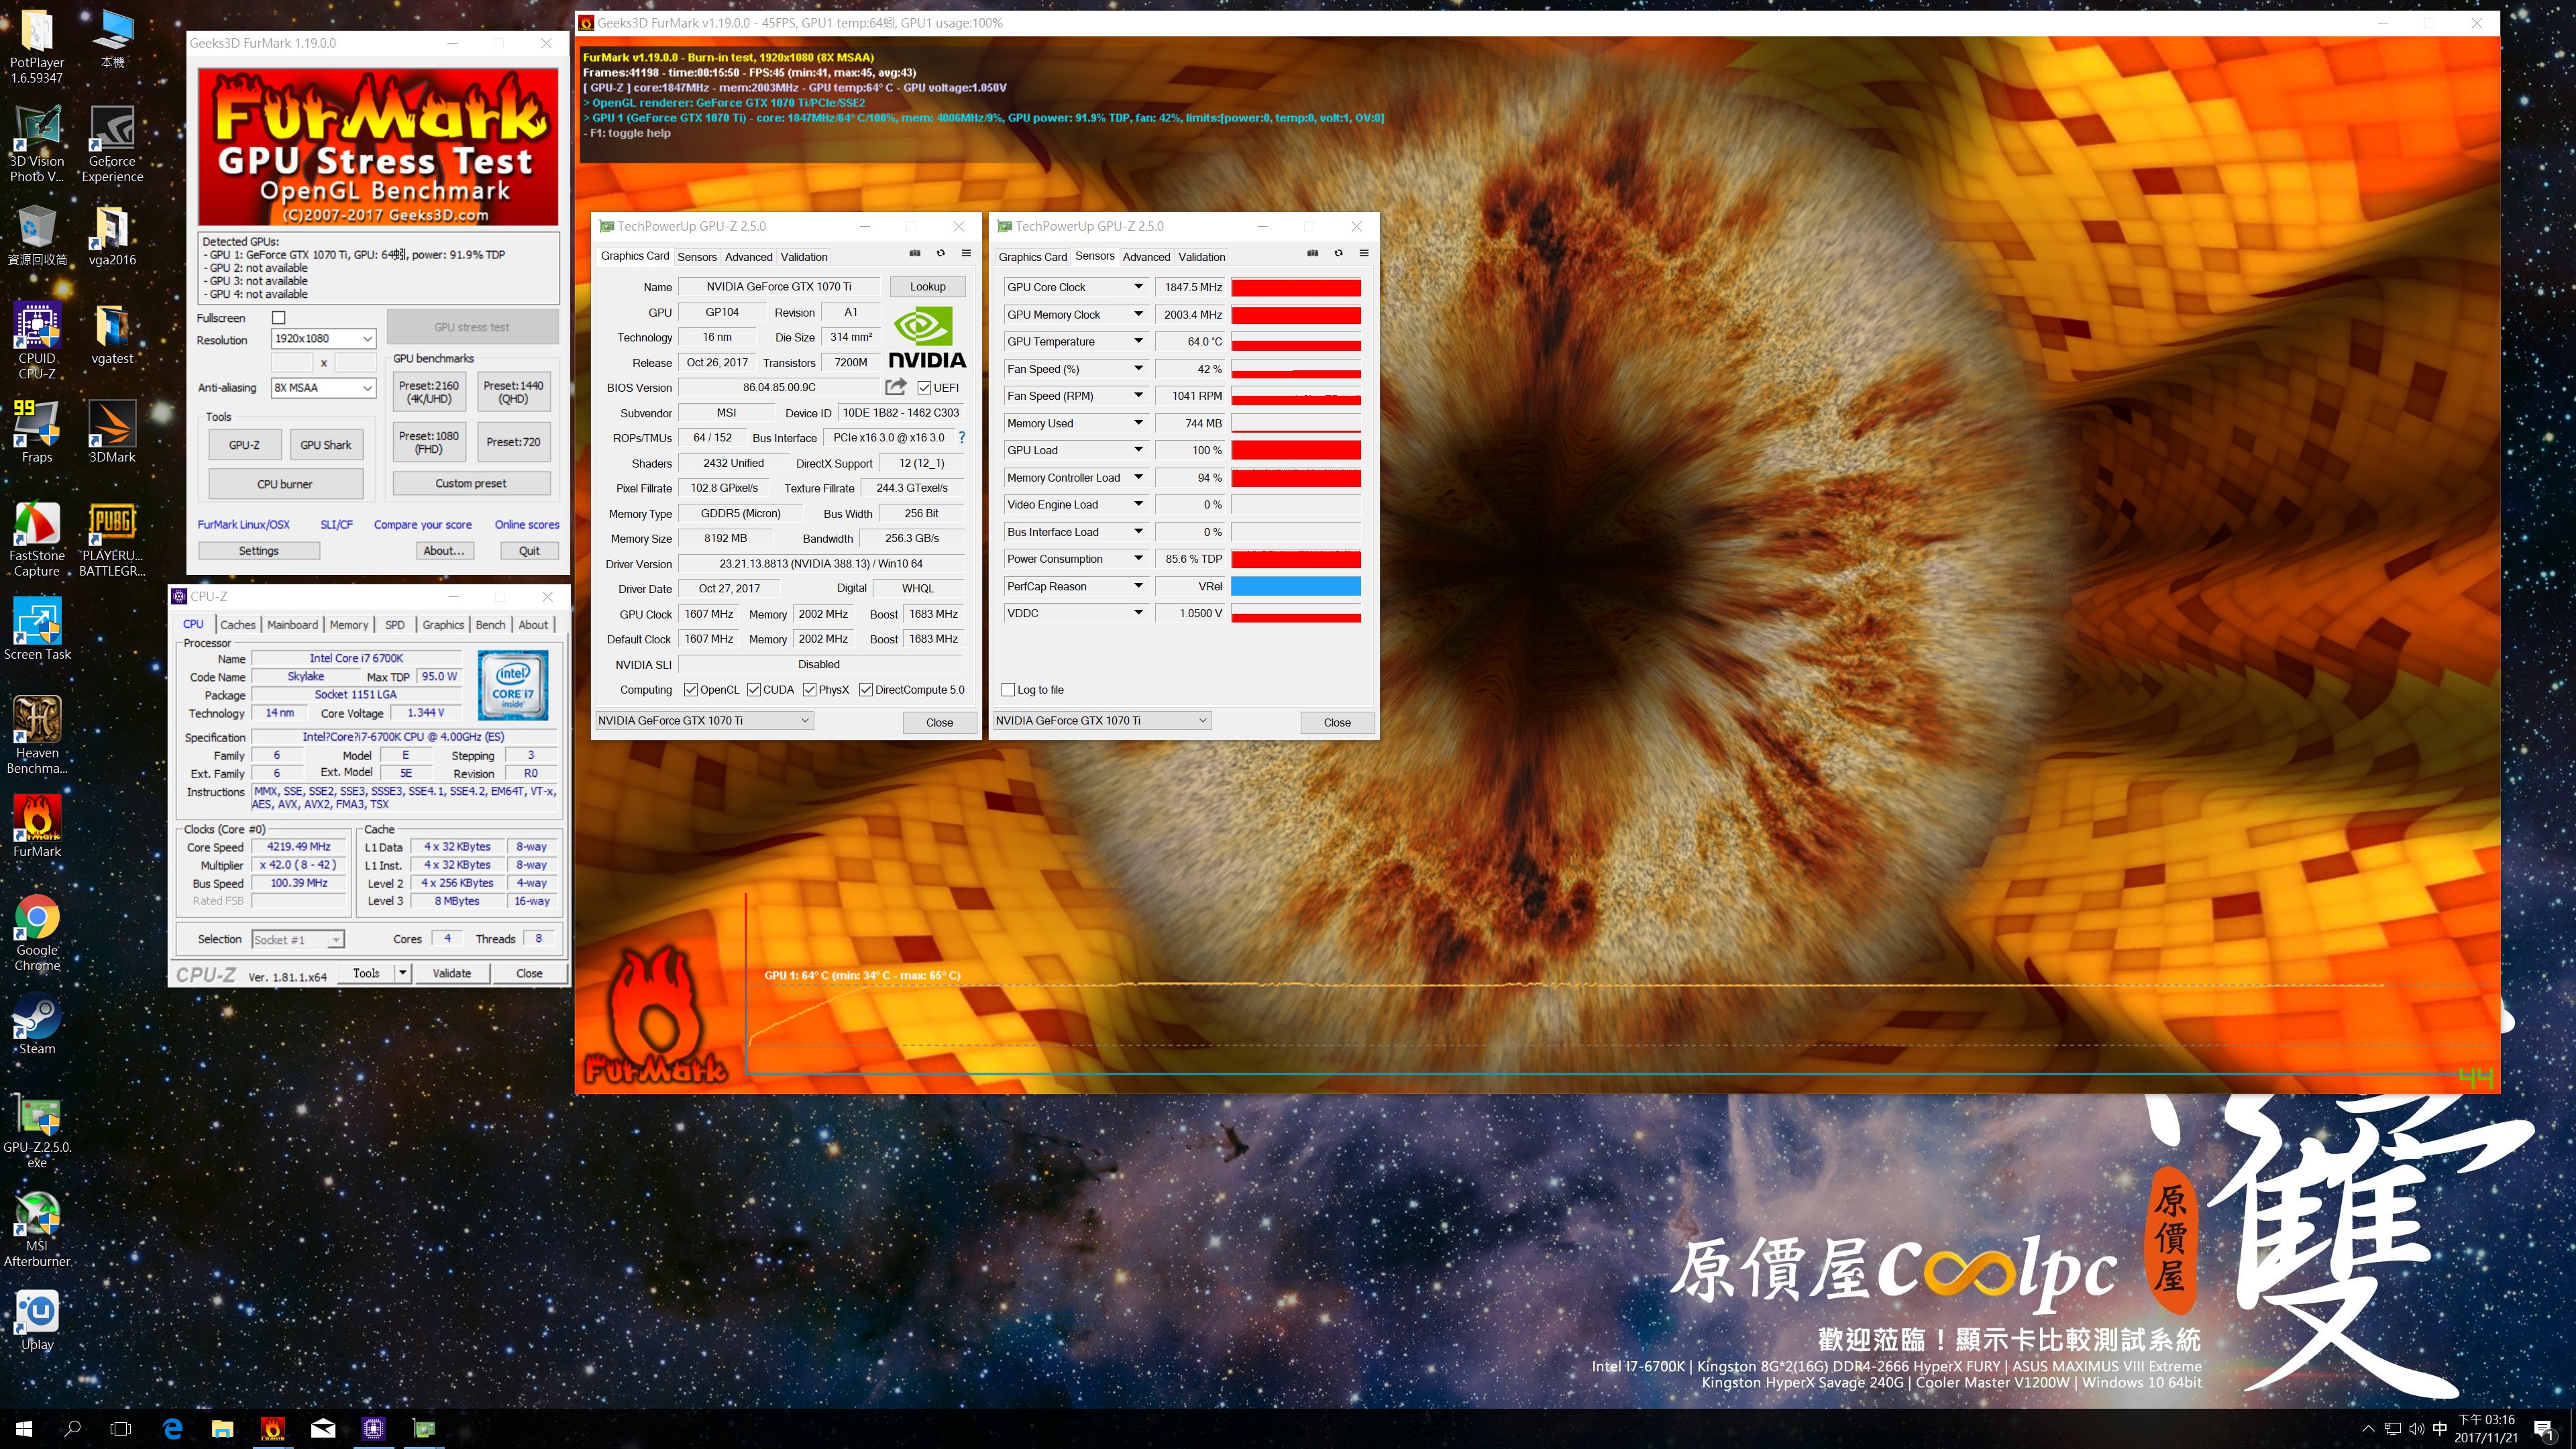The width and height of the screenshot is (2576, 1449).
Task: Open the Advanced tab in GPU-Z Graphics Card window
Action: (749, 257)
